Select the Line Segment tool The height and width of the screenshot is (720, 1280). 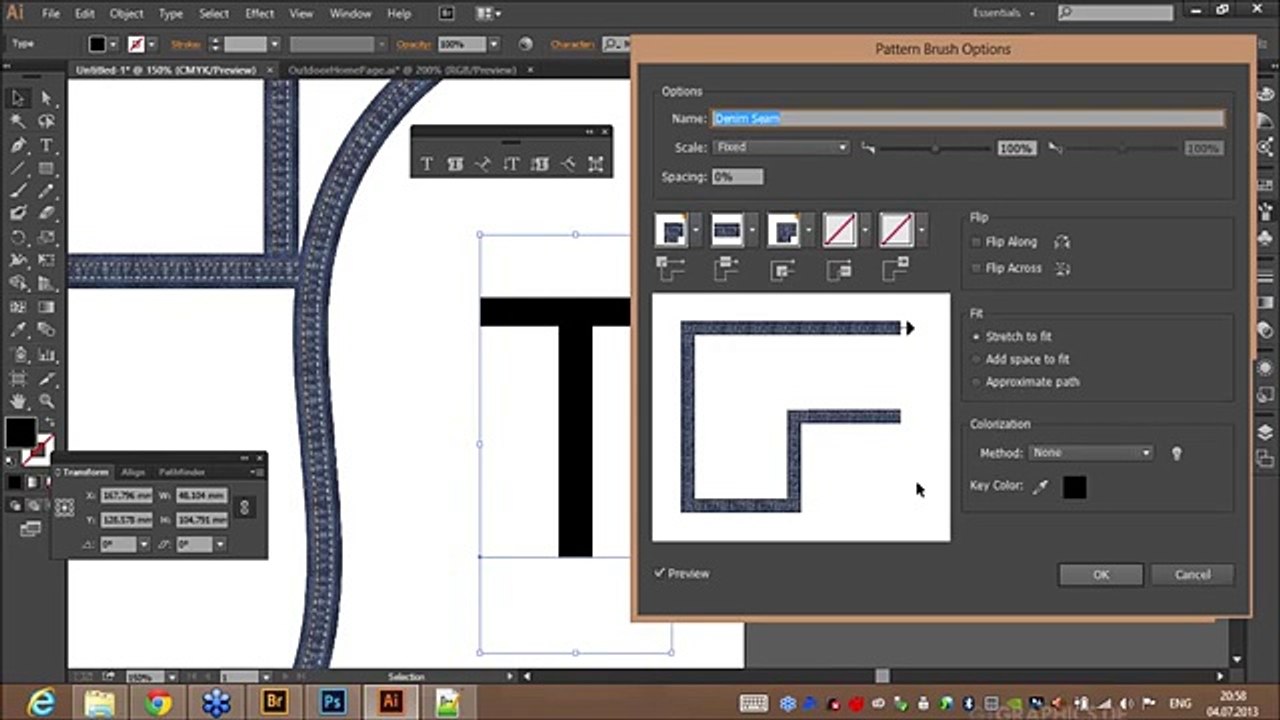(18, 168)
